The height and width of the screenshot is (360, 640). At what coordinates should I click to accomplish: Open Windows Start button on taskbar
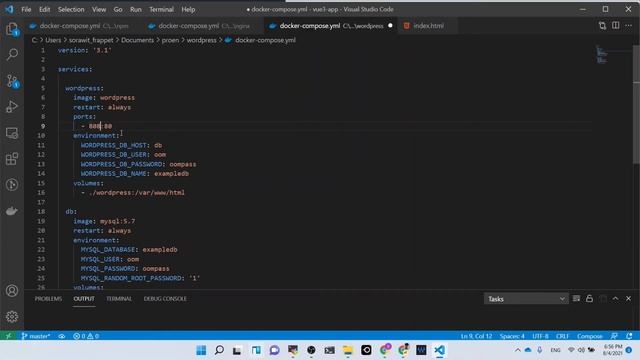(201, 350)
